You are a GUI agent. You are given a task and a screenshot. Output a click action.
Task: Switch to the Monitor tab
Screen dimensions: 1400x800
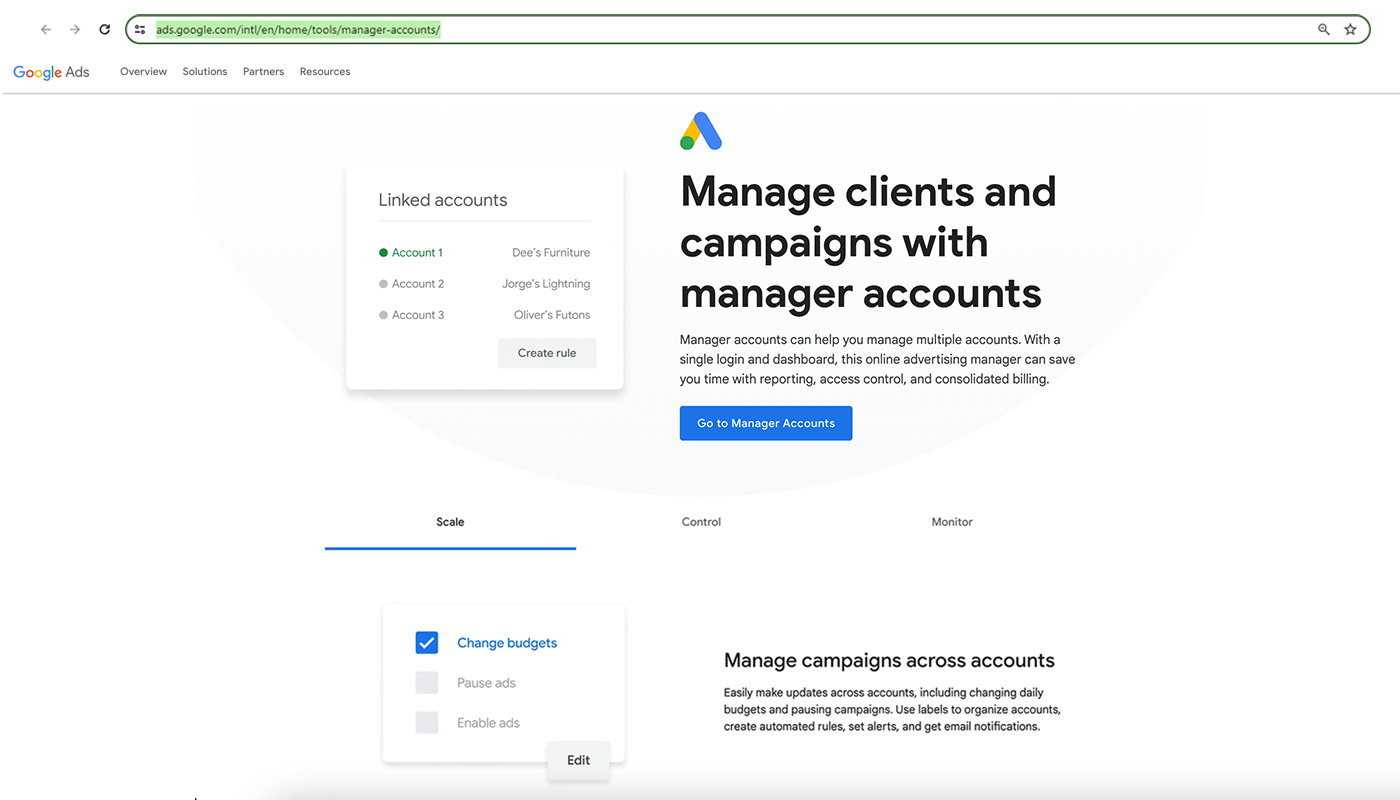pyautogui.click(x=951, y=521)
